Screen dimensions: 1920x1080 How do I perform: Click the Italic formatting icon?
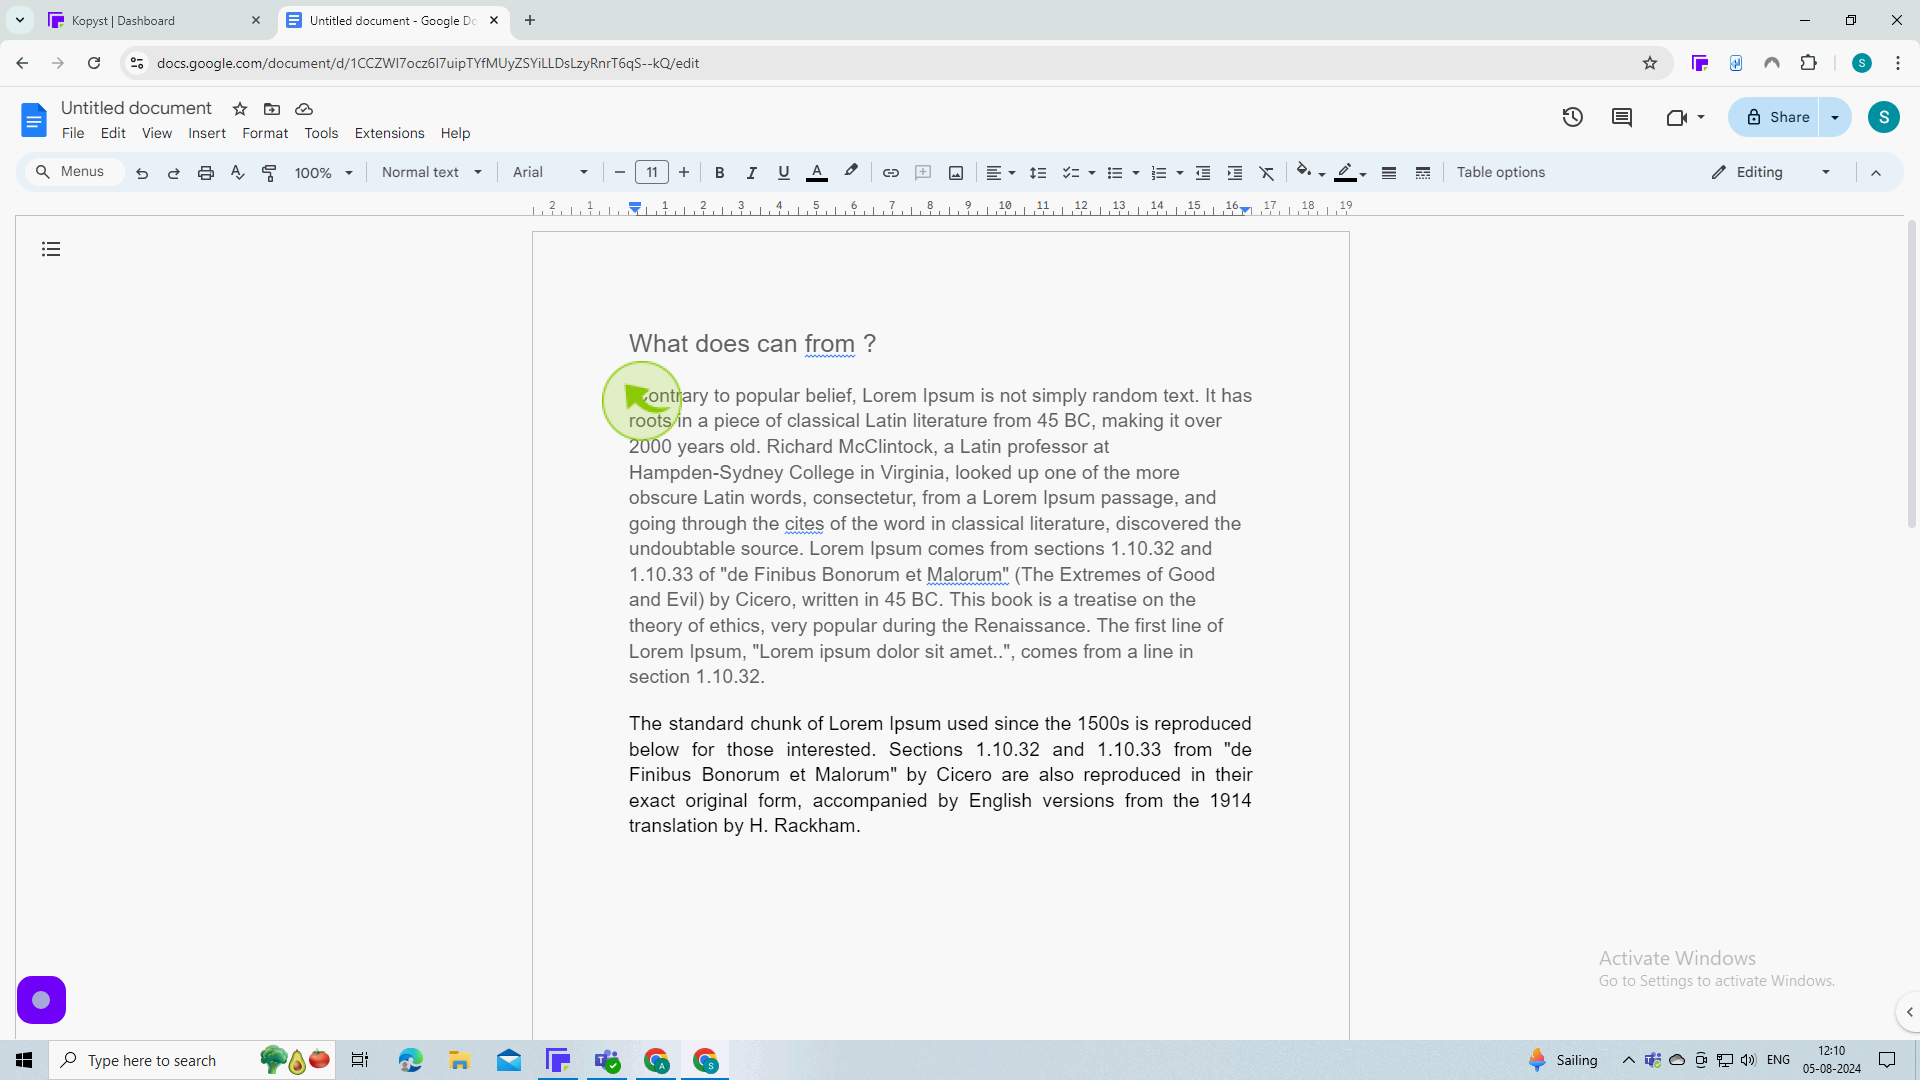[x=752, y=173]
